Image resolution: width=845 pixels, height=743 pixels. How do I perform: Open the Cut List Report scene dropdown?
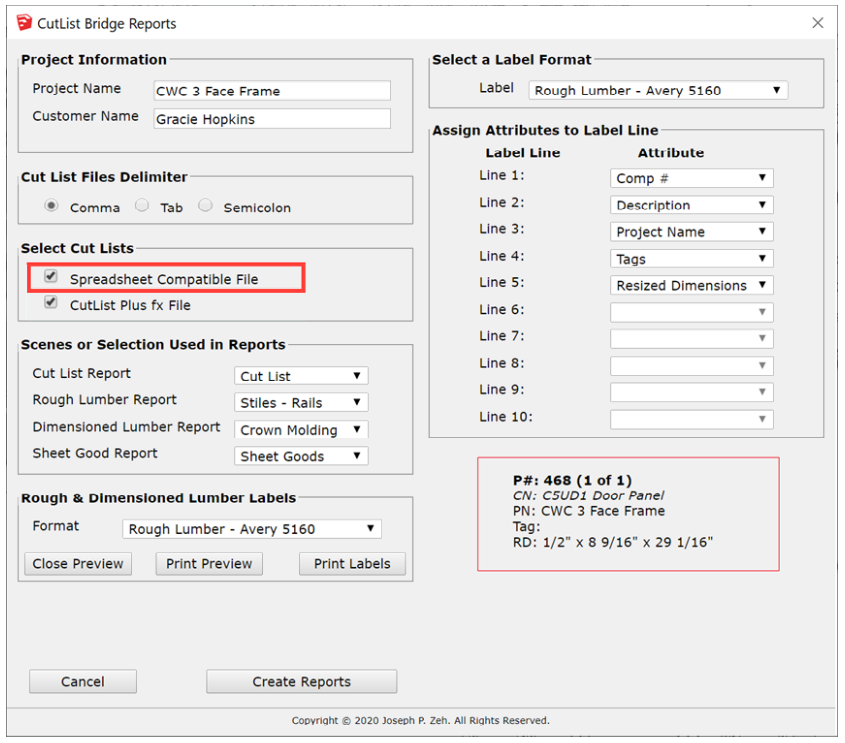[x=301, y=376]
